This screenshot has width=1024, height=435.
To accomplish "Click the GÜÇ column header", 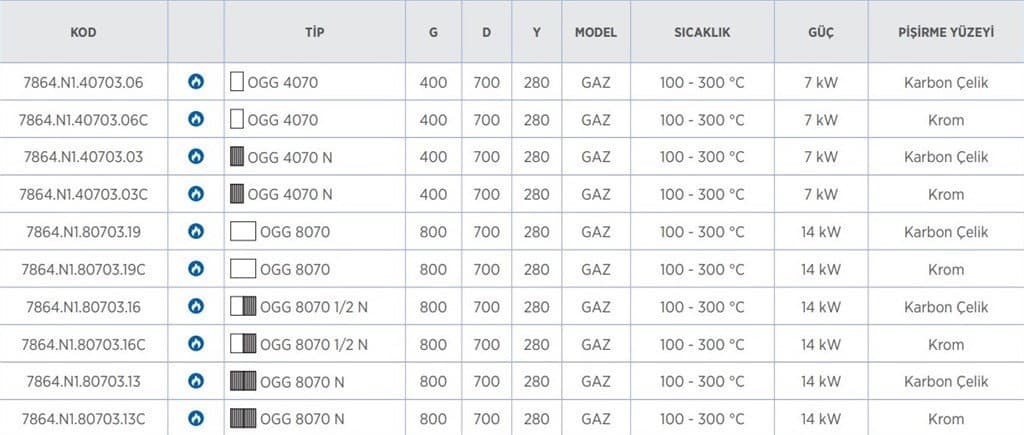I will click(821, 32).
